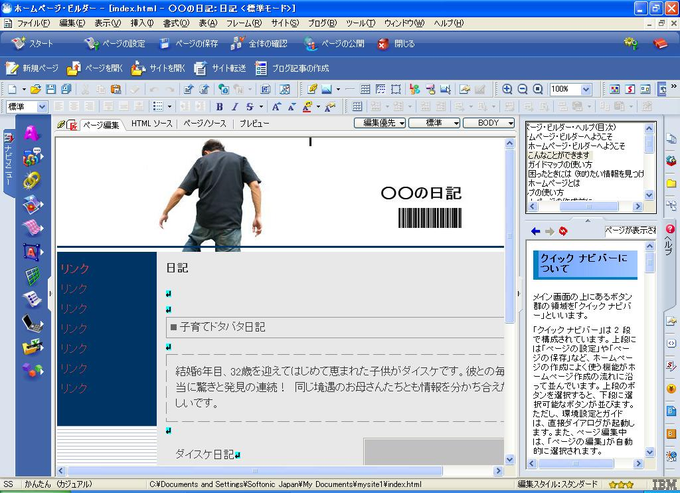Viewport: 680px width, 493px height.
Task: Click the increase font size icon
Action: pyautogui.click(x=276, y=107)
